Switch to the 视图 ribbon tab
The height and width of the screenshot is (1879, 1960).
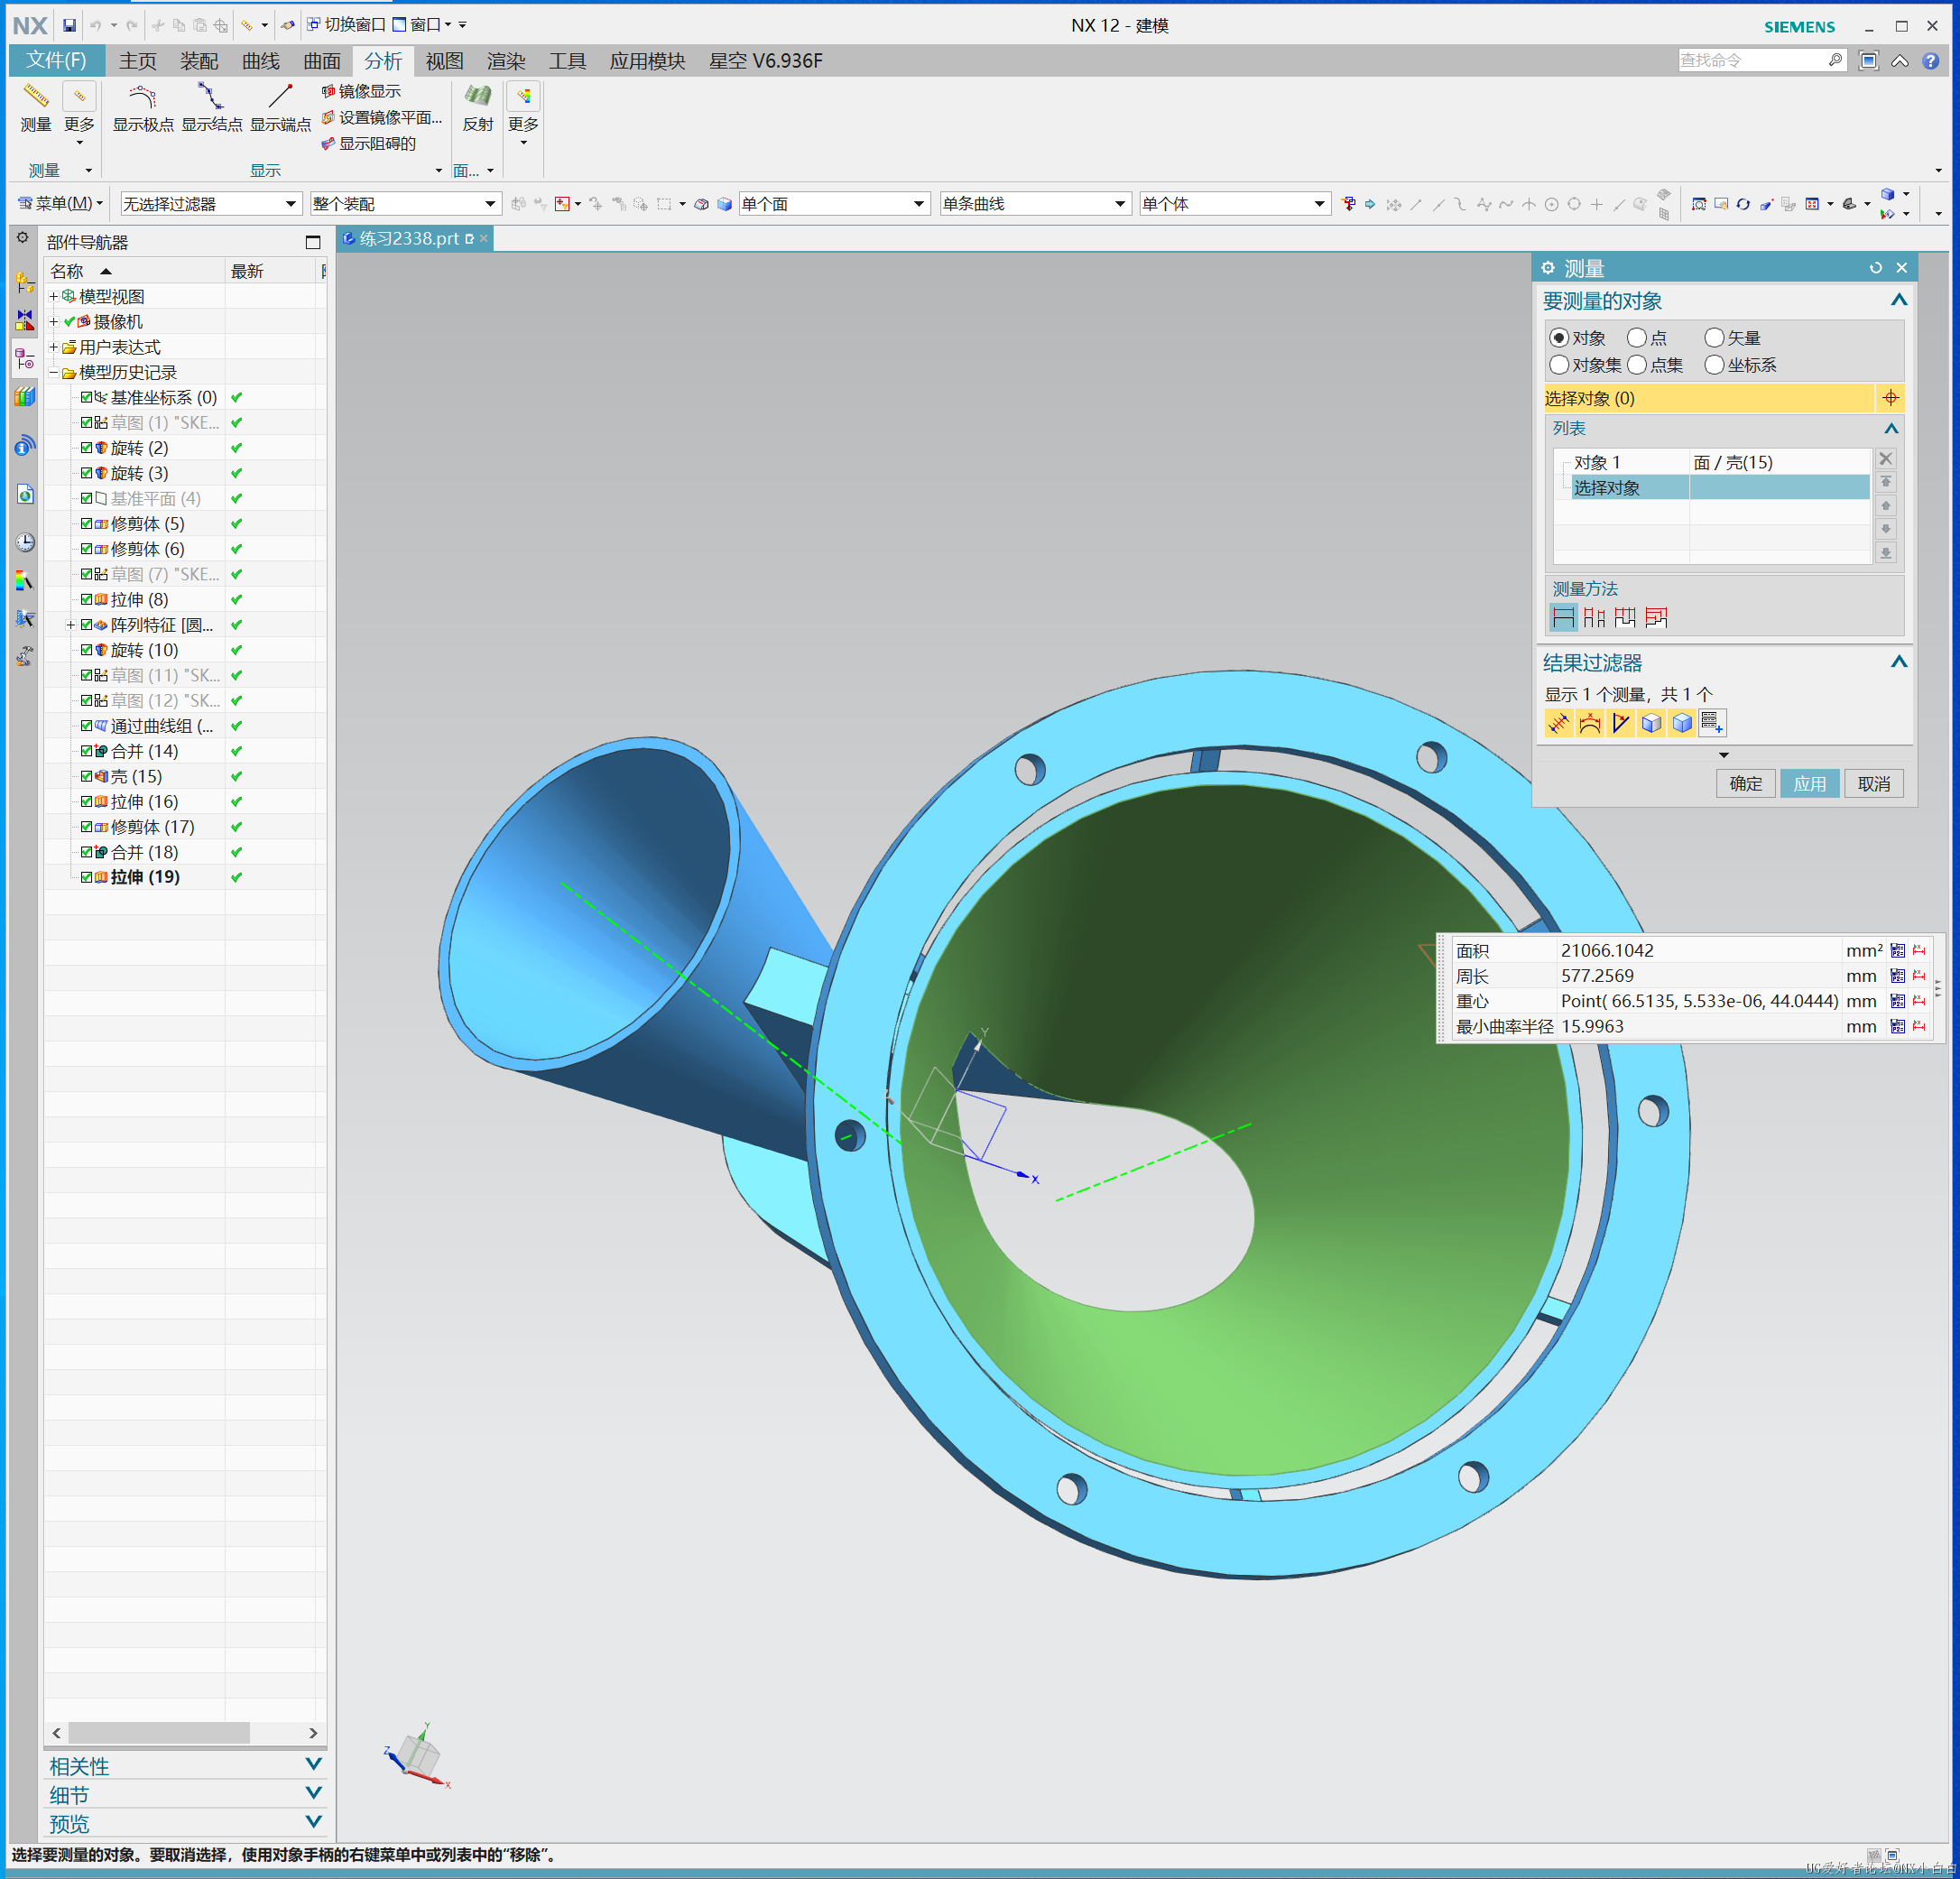[x=444, y=61]
